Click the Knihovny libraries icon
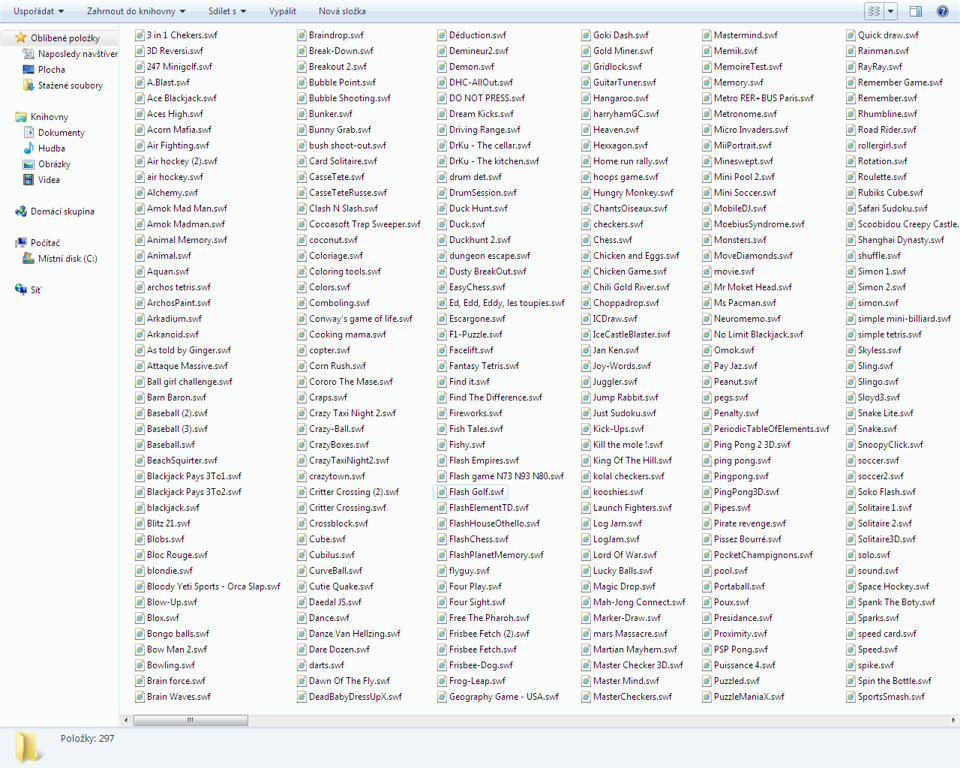The image size is (960, 768). [x=21, y=116]
